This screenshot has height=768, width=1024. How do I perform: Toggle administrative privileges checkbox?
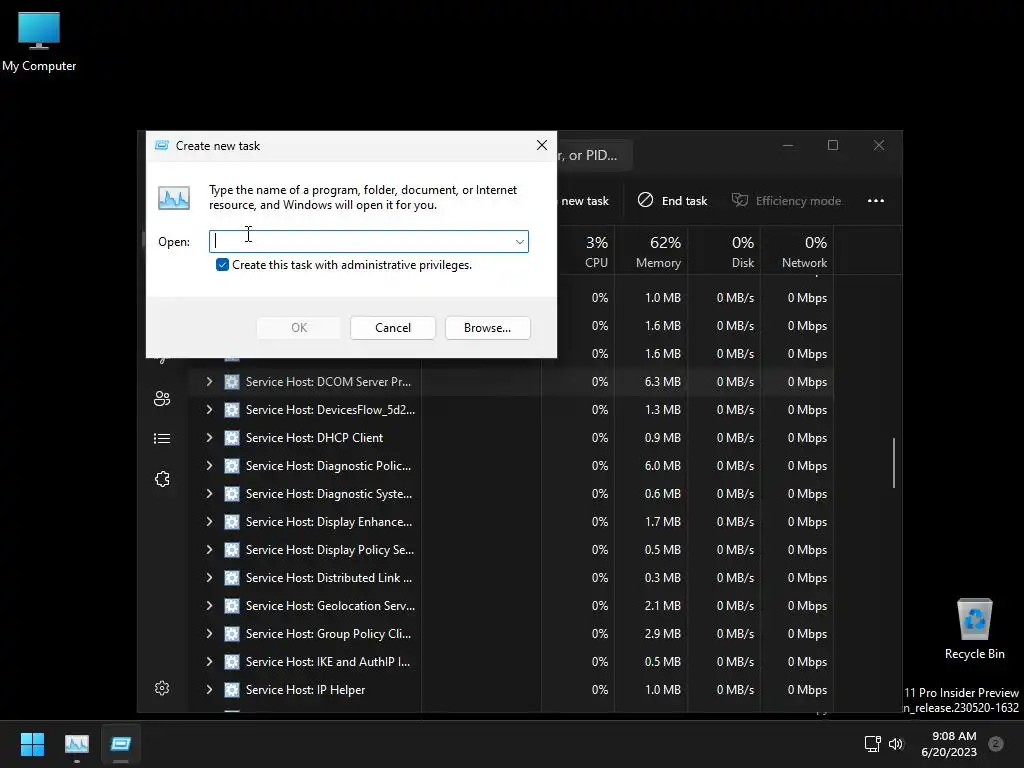click(x=222, y=264)
